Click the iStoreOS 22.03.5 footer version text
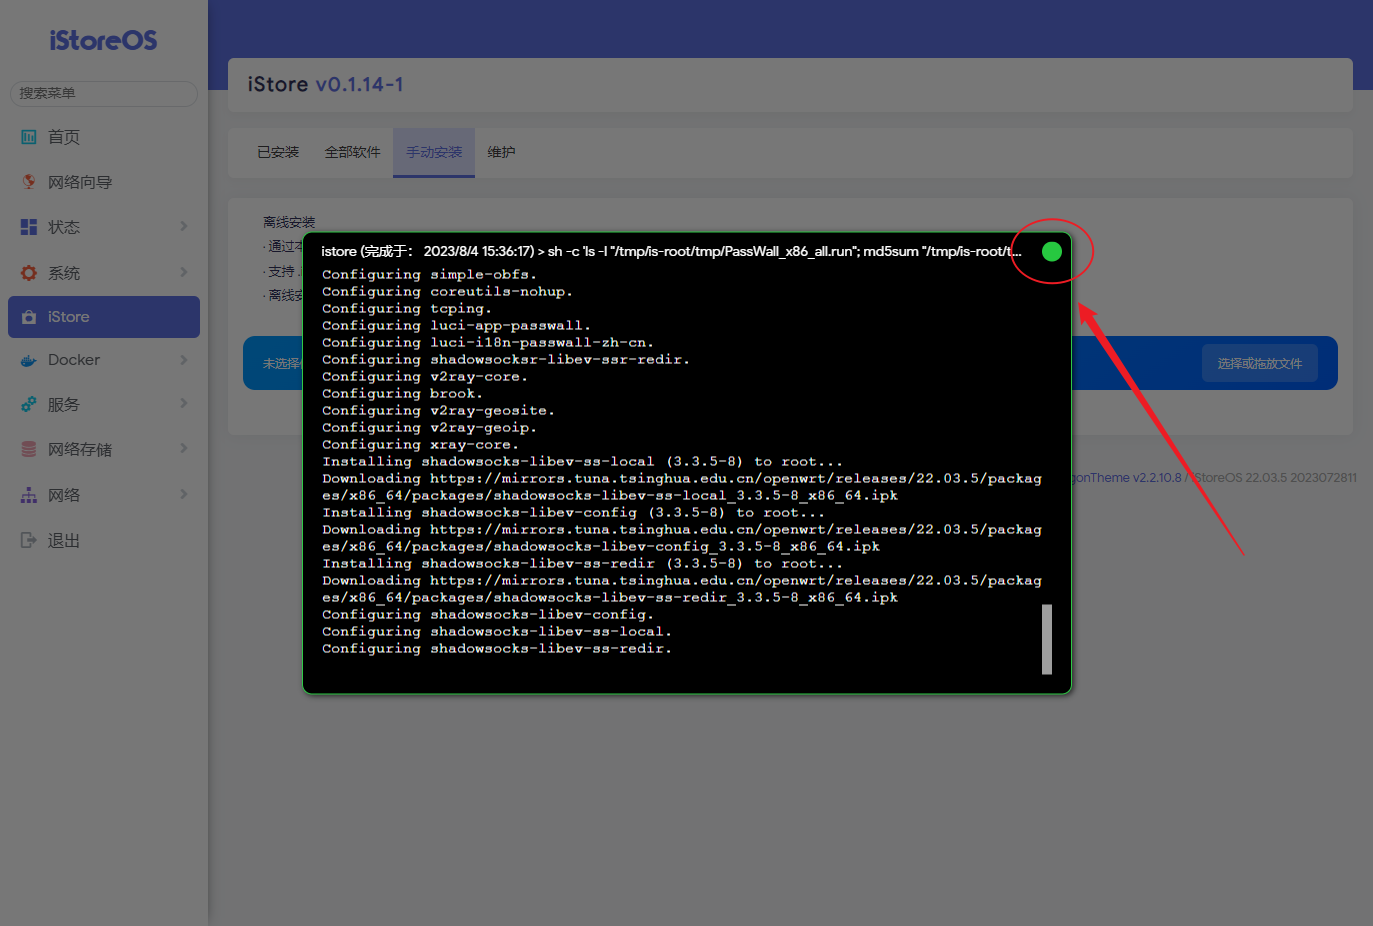Image resolution: width=1373 pixels, height=926 pixels. pos(1275,477)
